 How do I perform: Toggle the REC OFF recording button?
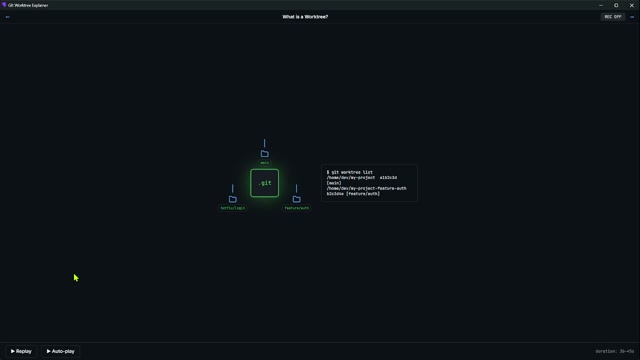click(x=613, y=17)
